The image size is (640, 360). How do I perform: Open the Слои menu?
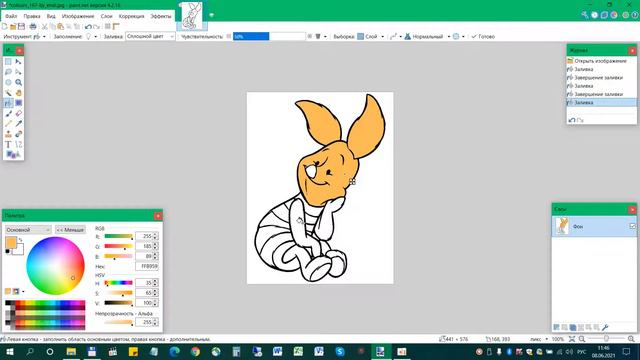click(107, 16)
